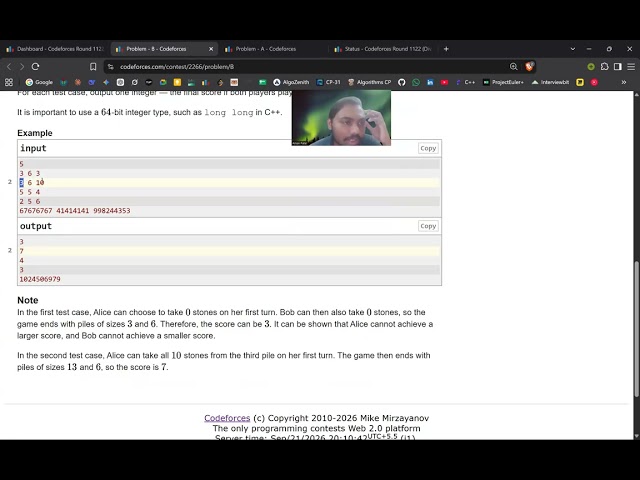The image size is (640, 480).
Task: Show hidden bookmarks with the double chevron
Action: pyautogui.click(x=624, y=82)
